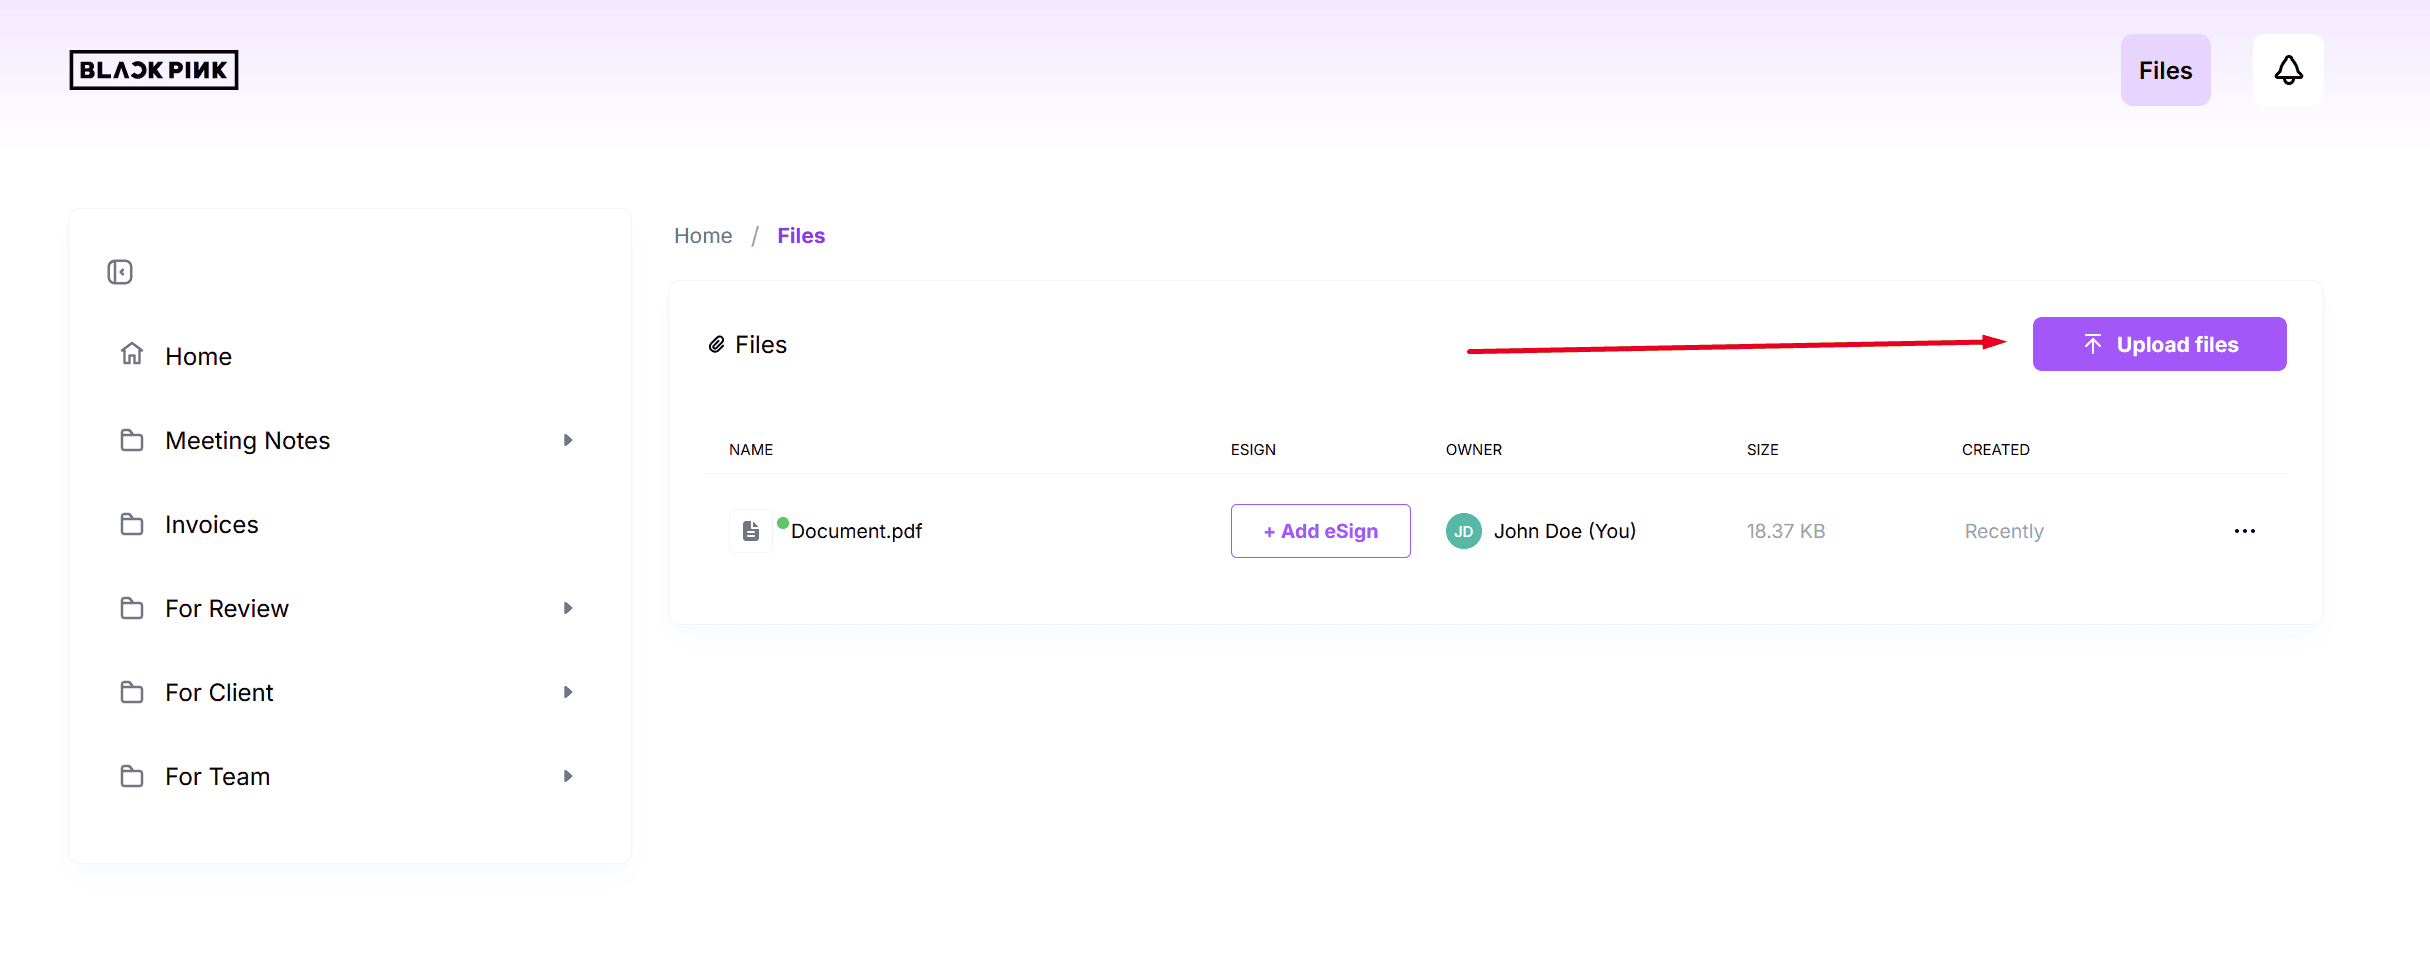Select For Team in the sidebar
Screen dimensions: 2430x963
[217, 777]
